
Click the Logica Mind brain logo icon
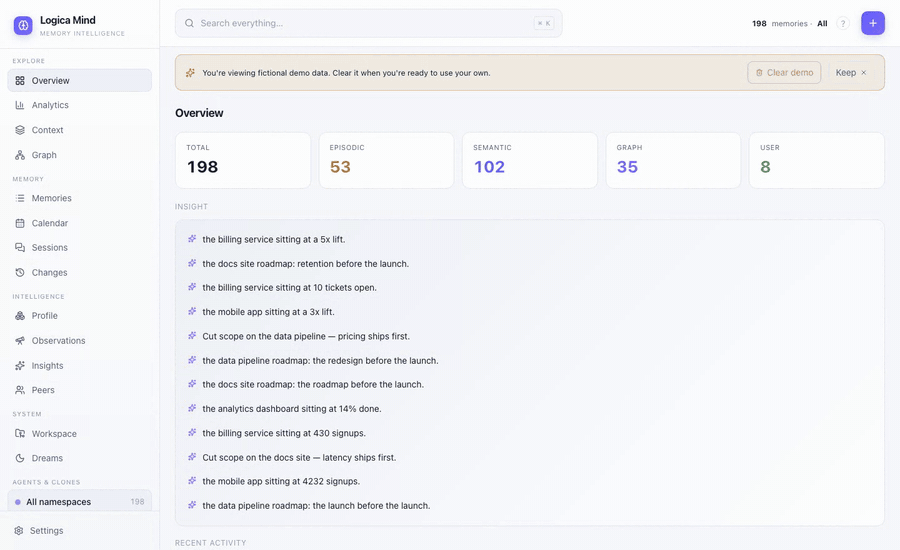coord(23,25)
